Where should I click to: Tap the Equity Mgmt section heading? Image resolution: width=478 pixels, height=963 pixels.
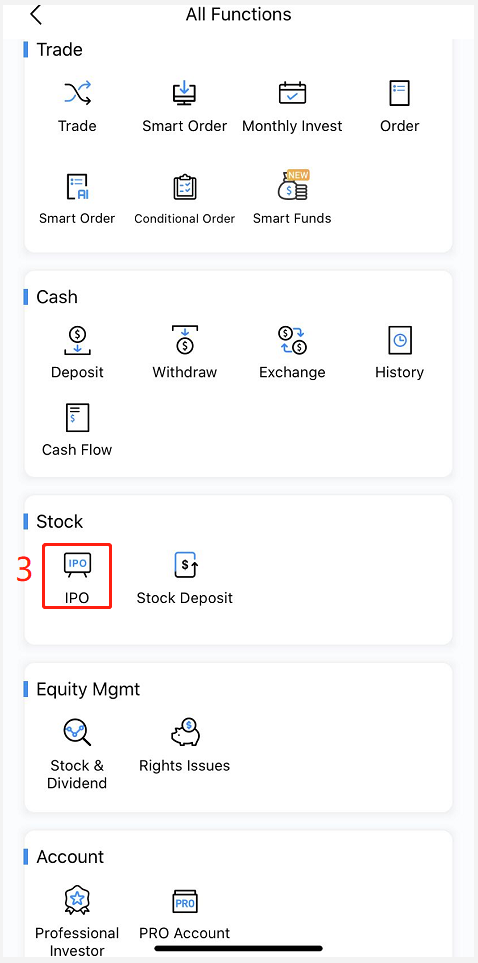tap(88, 689)
